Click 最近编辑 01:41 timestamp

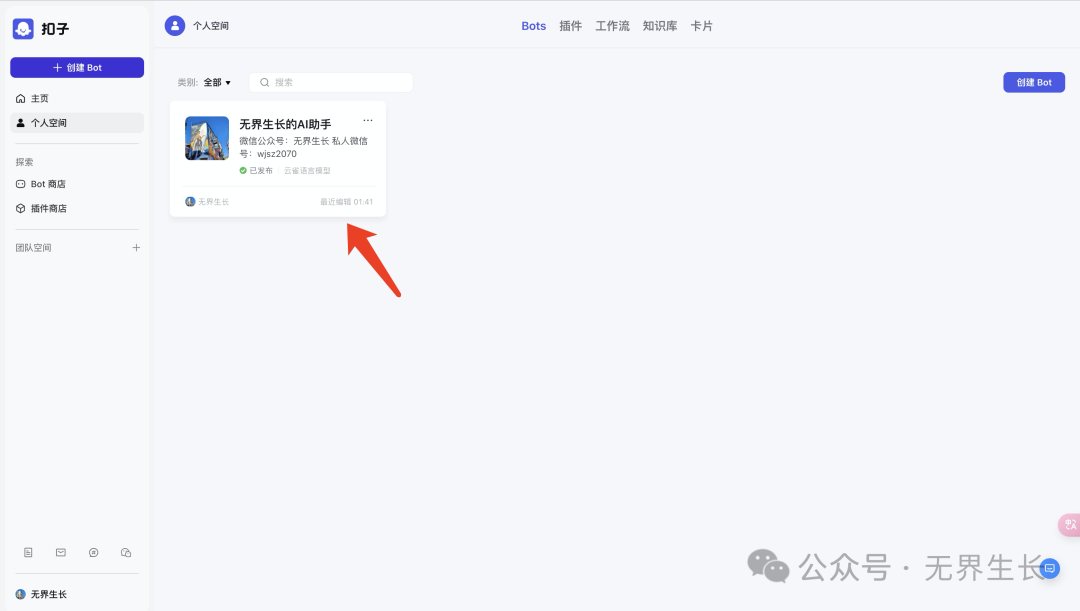[346, 202]
